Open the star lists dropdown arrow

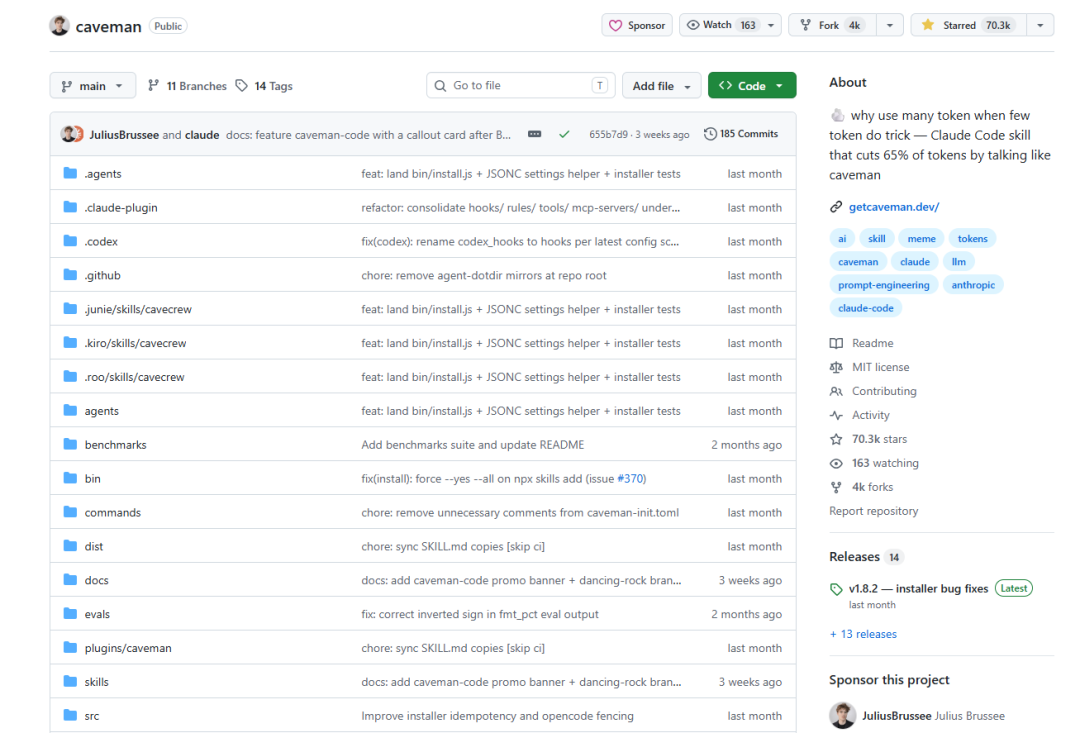1041,25
